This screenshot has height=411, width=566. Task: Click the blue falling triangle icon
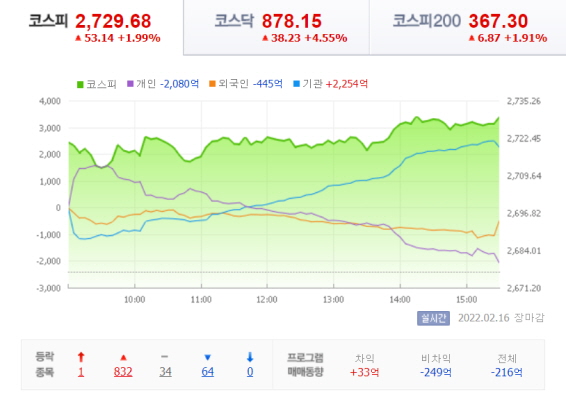click(x=208, y=358)
